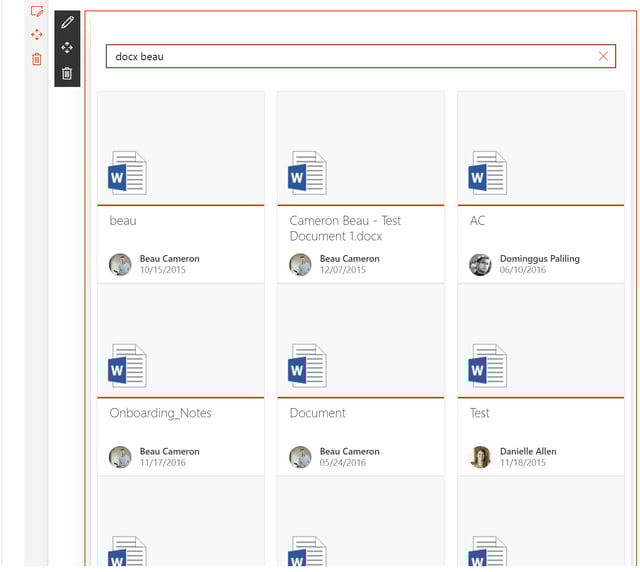Click the date '10/15/2015'
The image size is (640, 572).
(x=163, y=270)
